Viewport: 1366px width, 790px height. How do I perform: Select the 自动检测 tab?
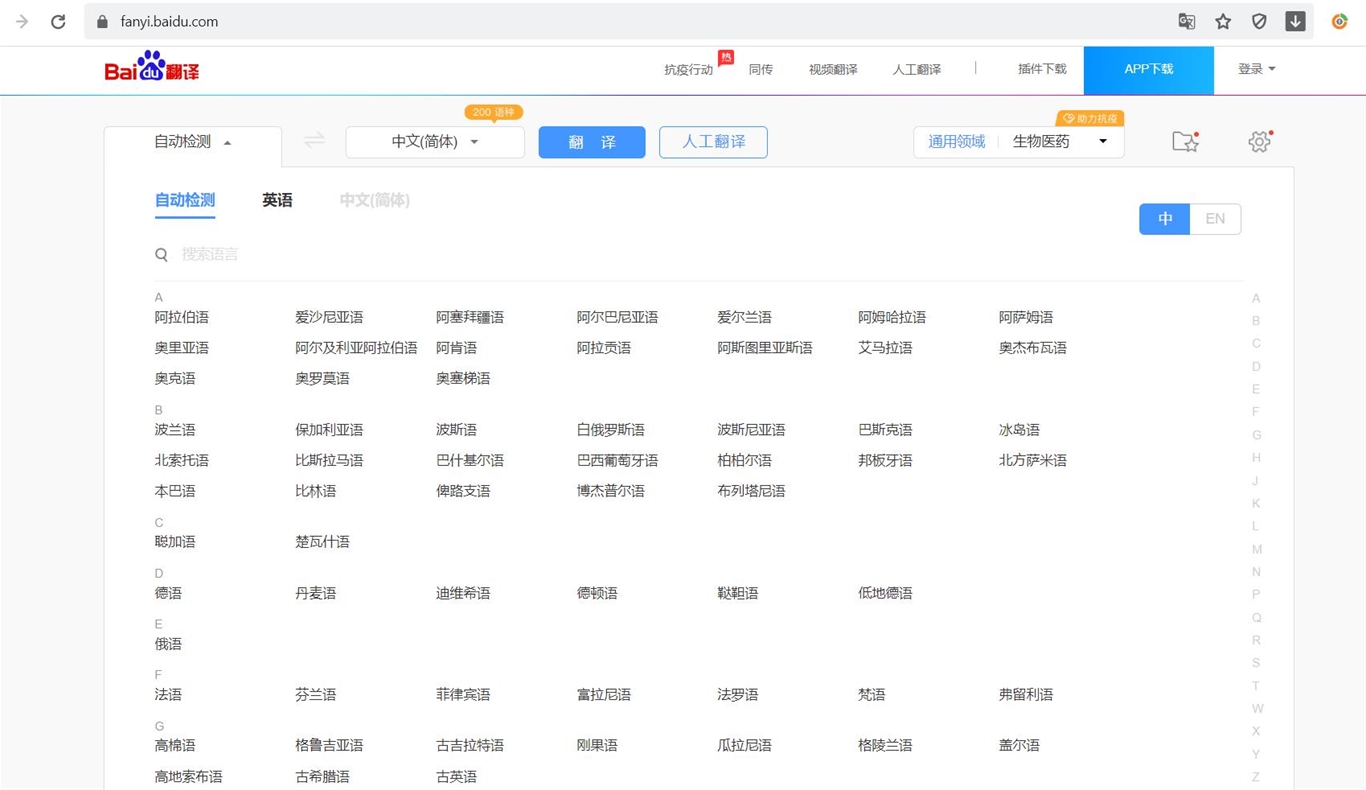click(185, 200)
